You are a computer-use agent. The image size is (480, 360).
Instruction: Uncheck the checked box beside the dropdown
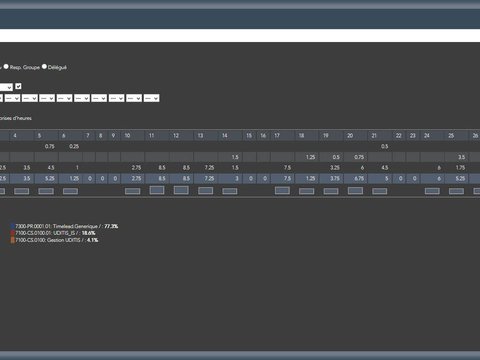18,86
